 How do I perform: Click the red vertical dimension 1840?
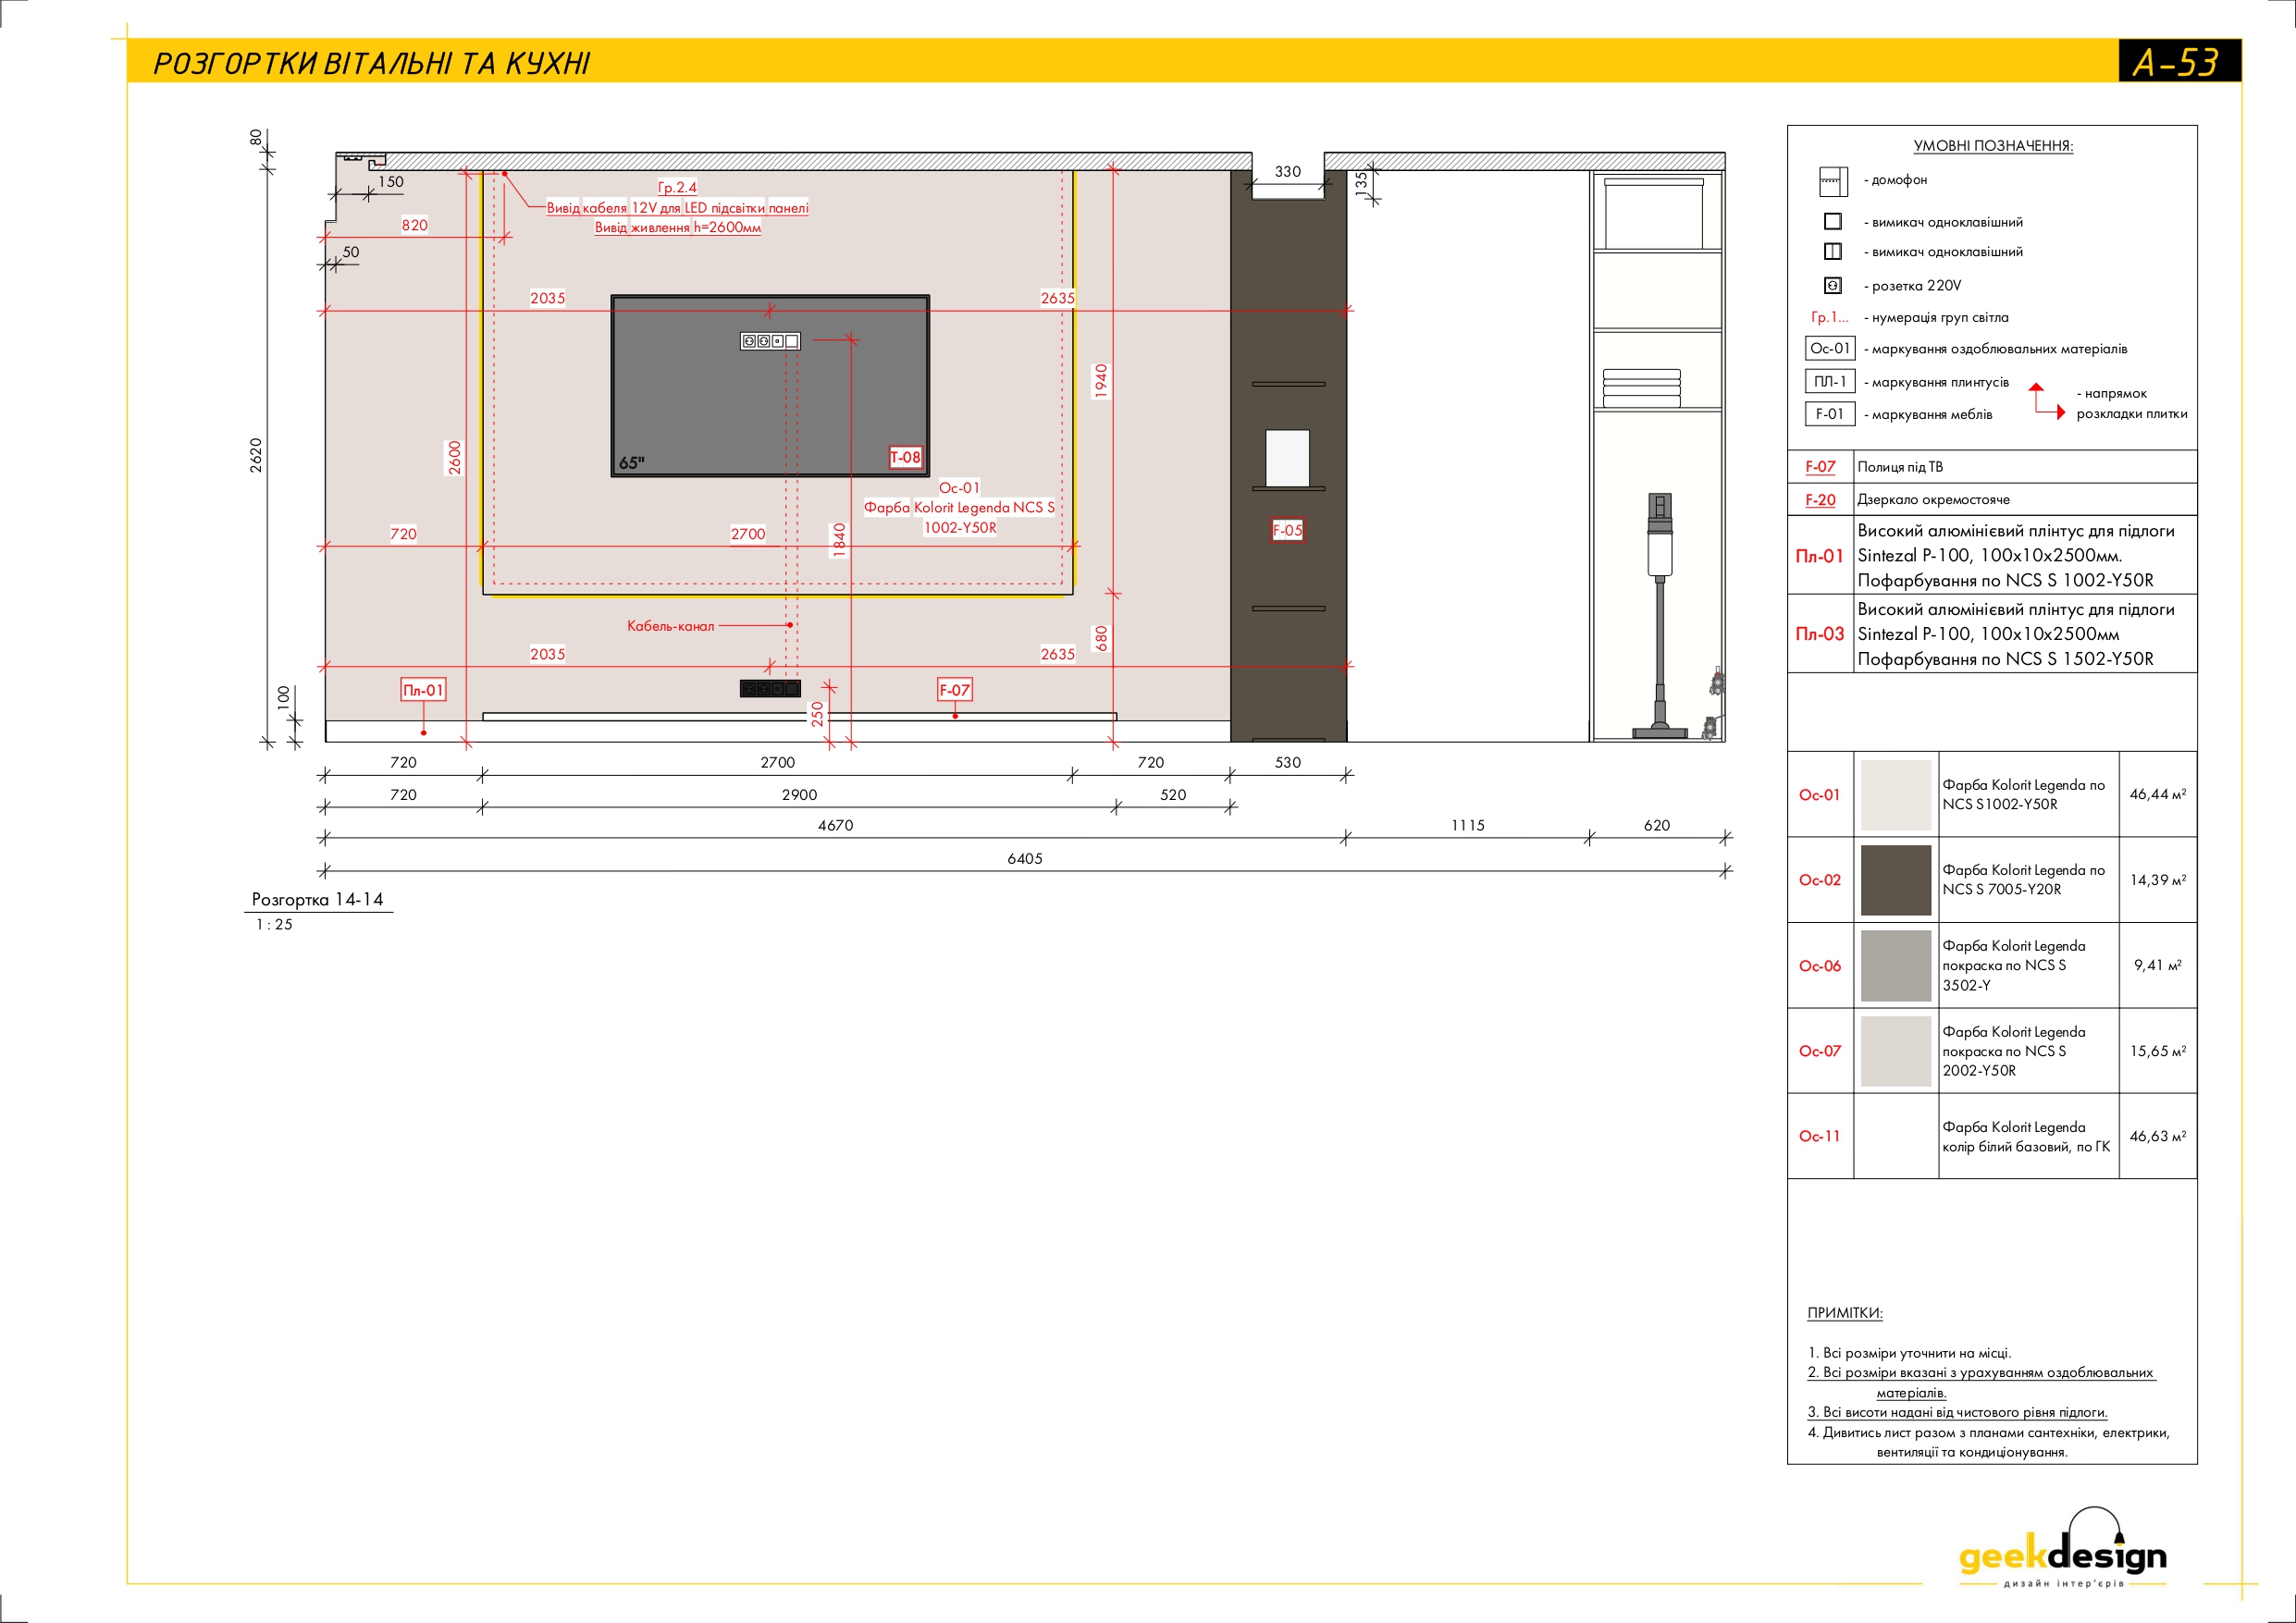840,540
